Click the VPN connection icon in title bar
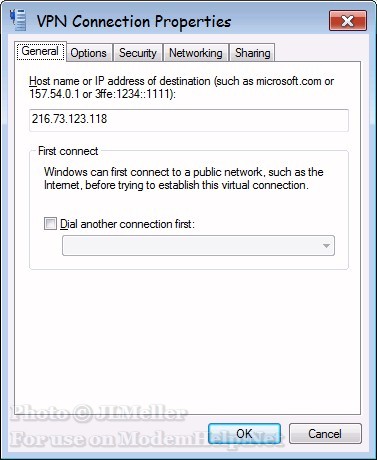Viewport: 377px width, 460px height. point(18,20)
